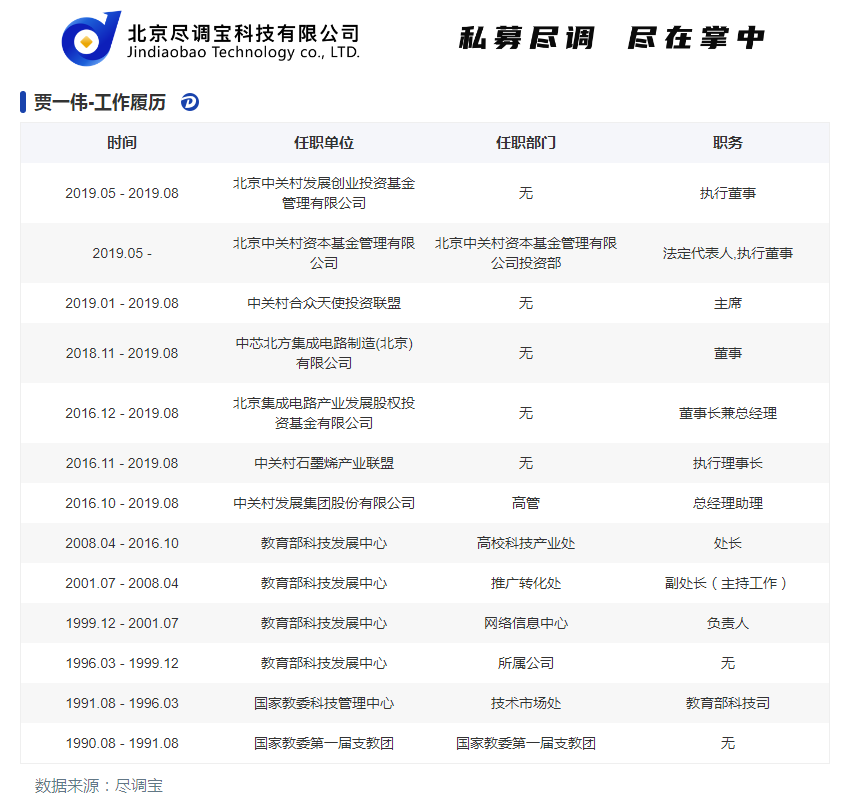The image size is (850, 805).
Task: Click the 职务 column header
Action: [727, 143]
